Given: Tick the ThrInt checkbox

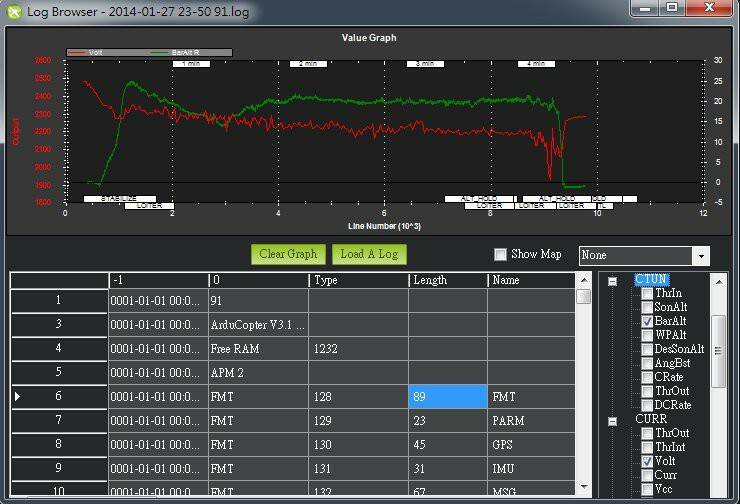Looking at the screenshot, I should coord(647,447).
